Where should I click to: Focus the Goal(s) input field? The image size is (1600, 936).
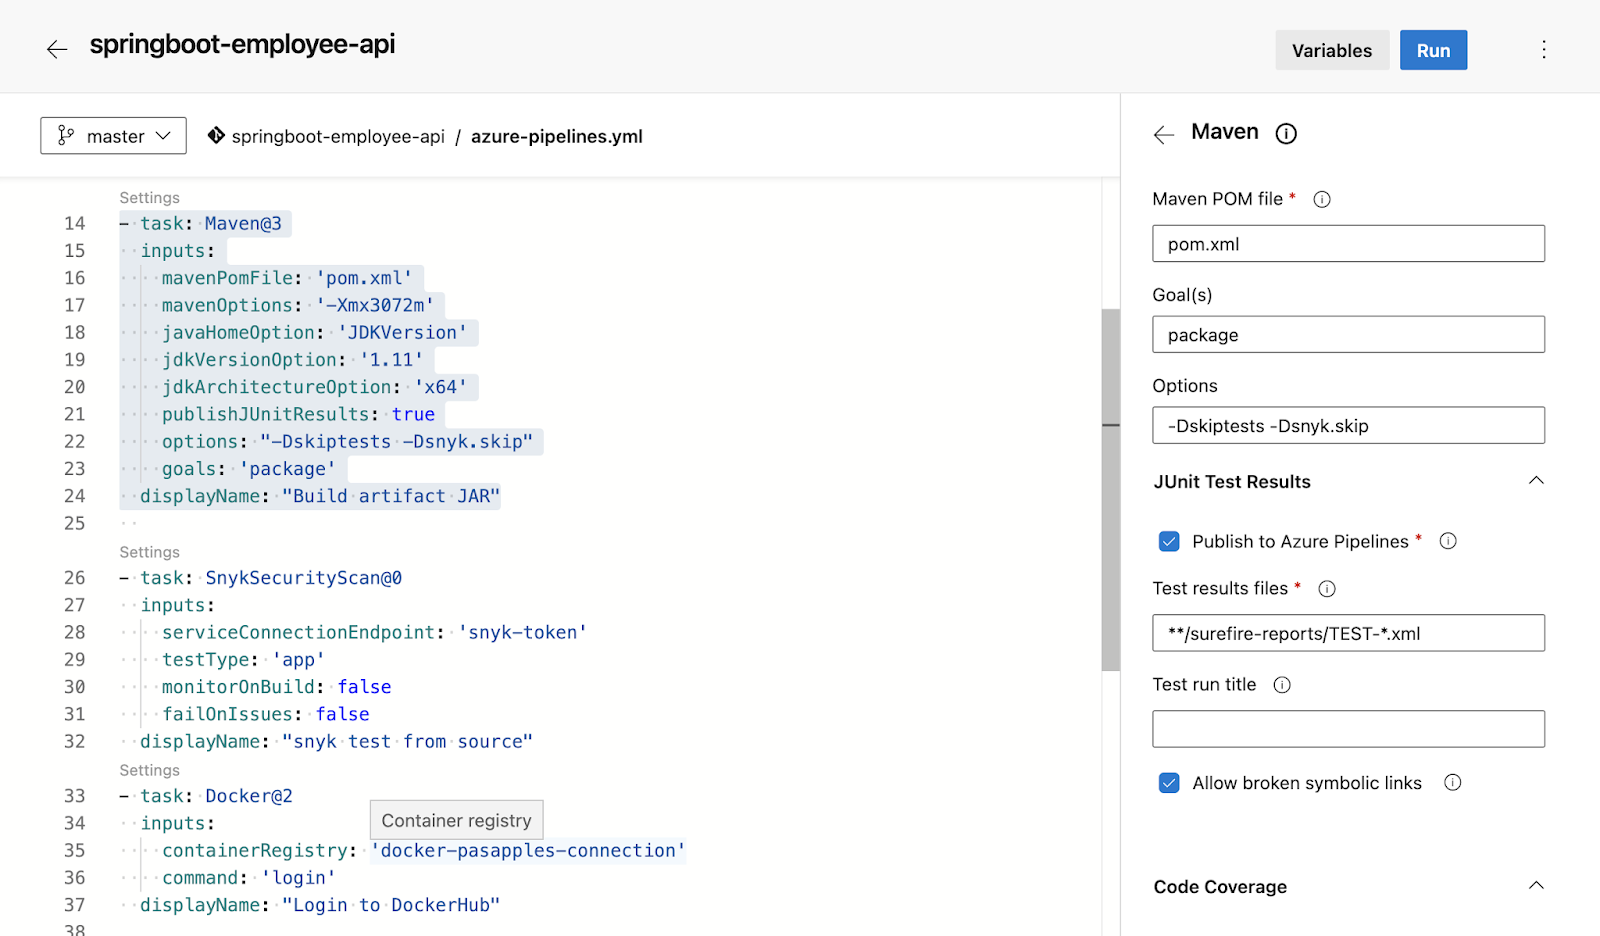pyautogui.click(x=1348, y=335)
